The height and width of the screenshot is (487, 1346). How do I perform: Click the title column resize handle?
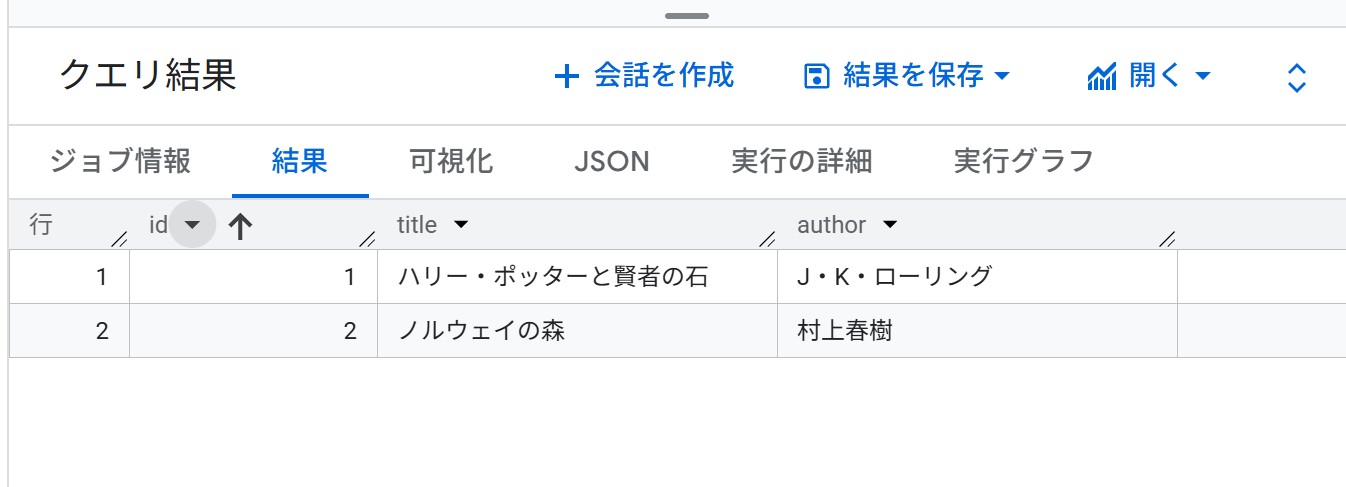coord(767,238)
